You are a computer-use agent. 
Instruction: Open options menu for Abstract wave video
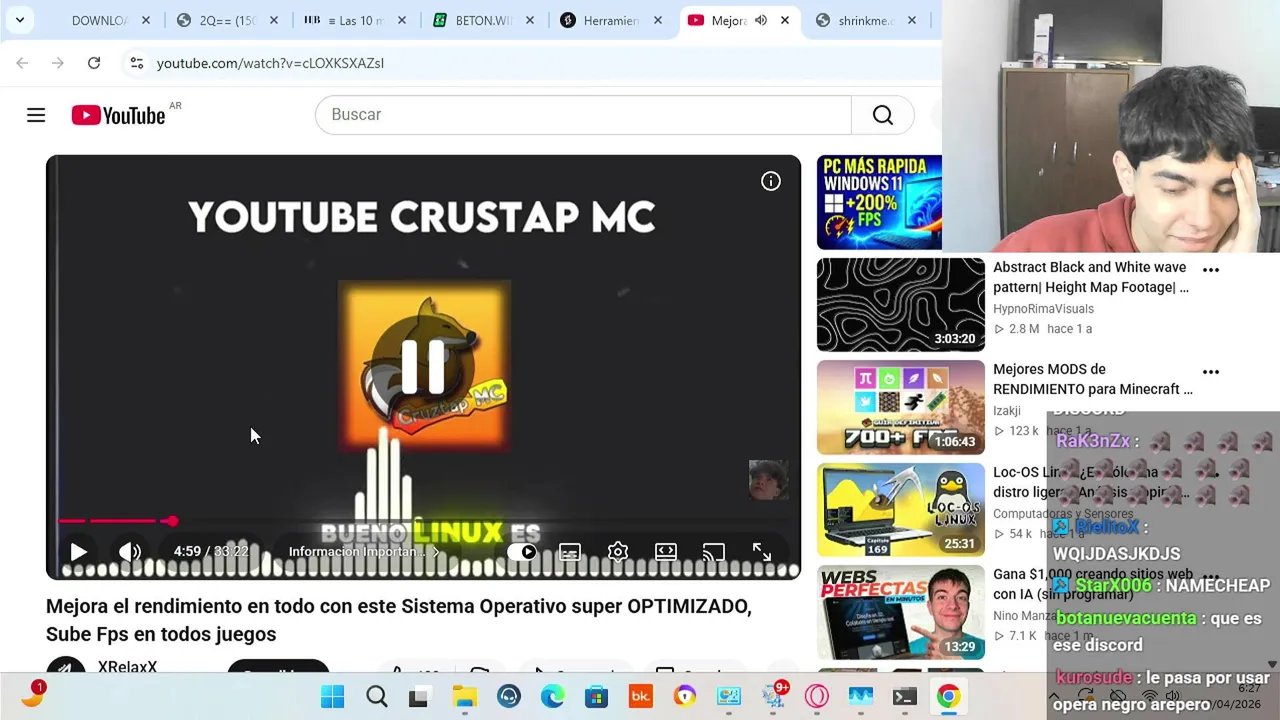click(1211, 270)
